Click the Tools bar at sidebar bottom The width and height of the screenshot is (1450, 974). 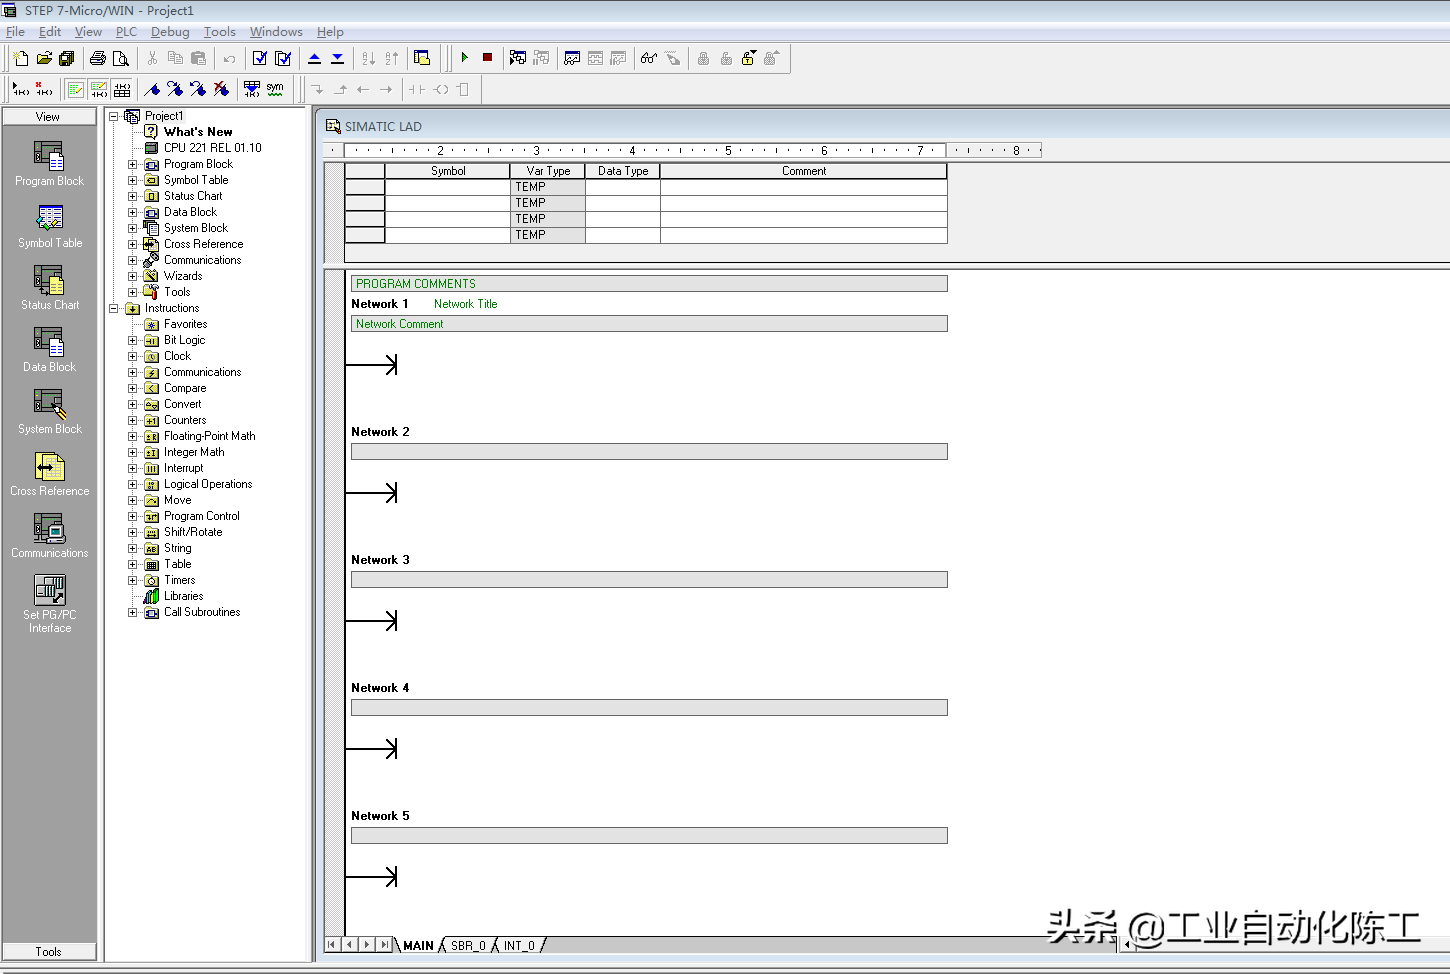[x=49, y=952]
